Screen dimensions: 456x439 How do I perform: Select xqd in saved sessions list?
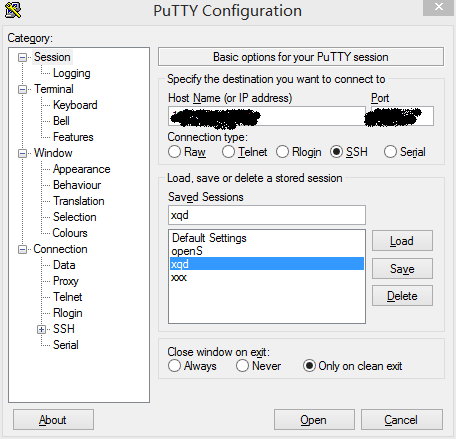[x=267, y=264]
